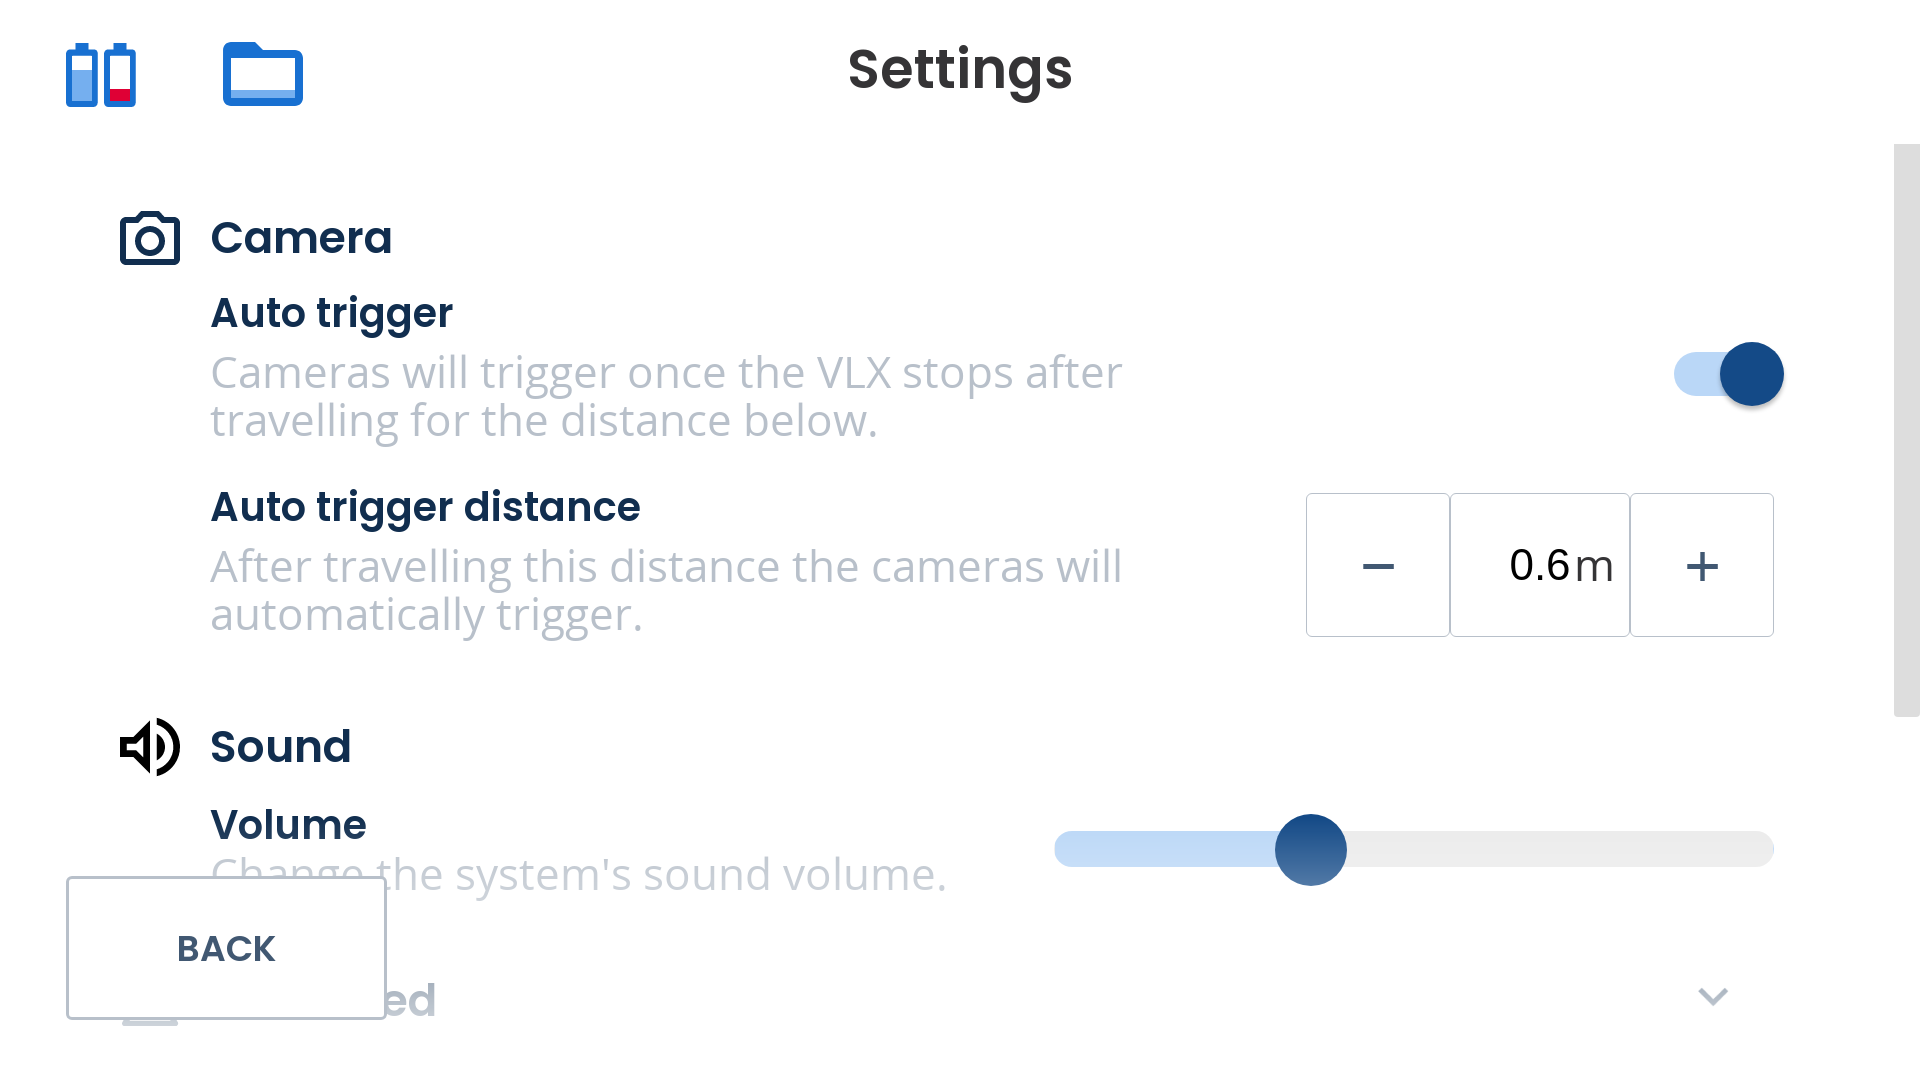The height and width of the screenshot is (1080, 1920).
Task: Expand the collapsed section with the chevron
Action: 1713,997
